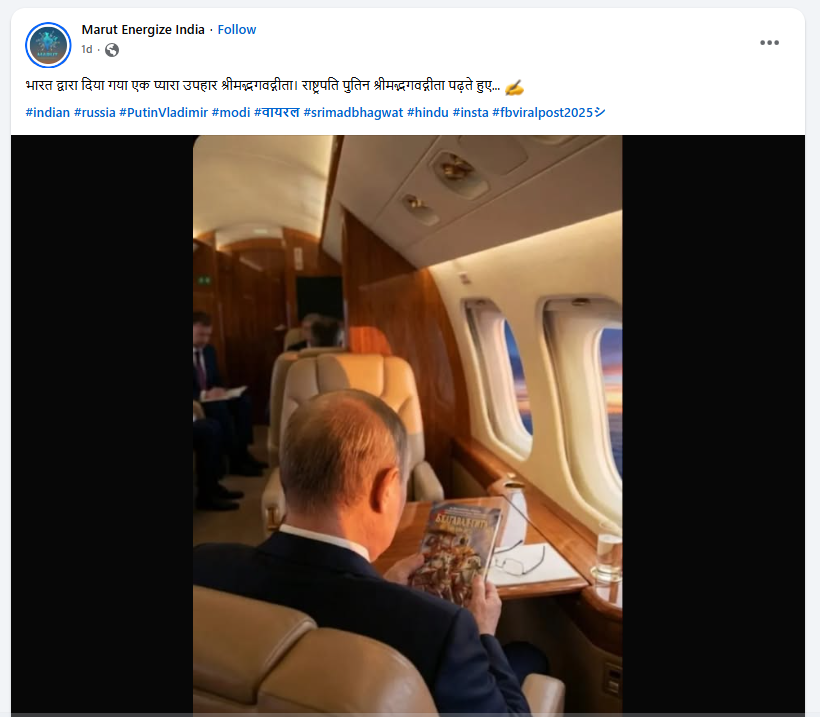Open the #fbviralpost2025 hashtag
The image size is (820, 717).
[548, 112]
